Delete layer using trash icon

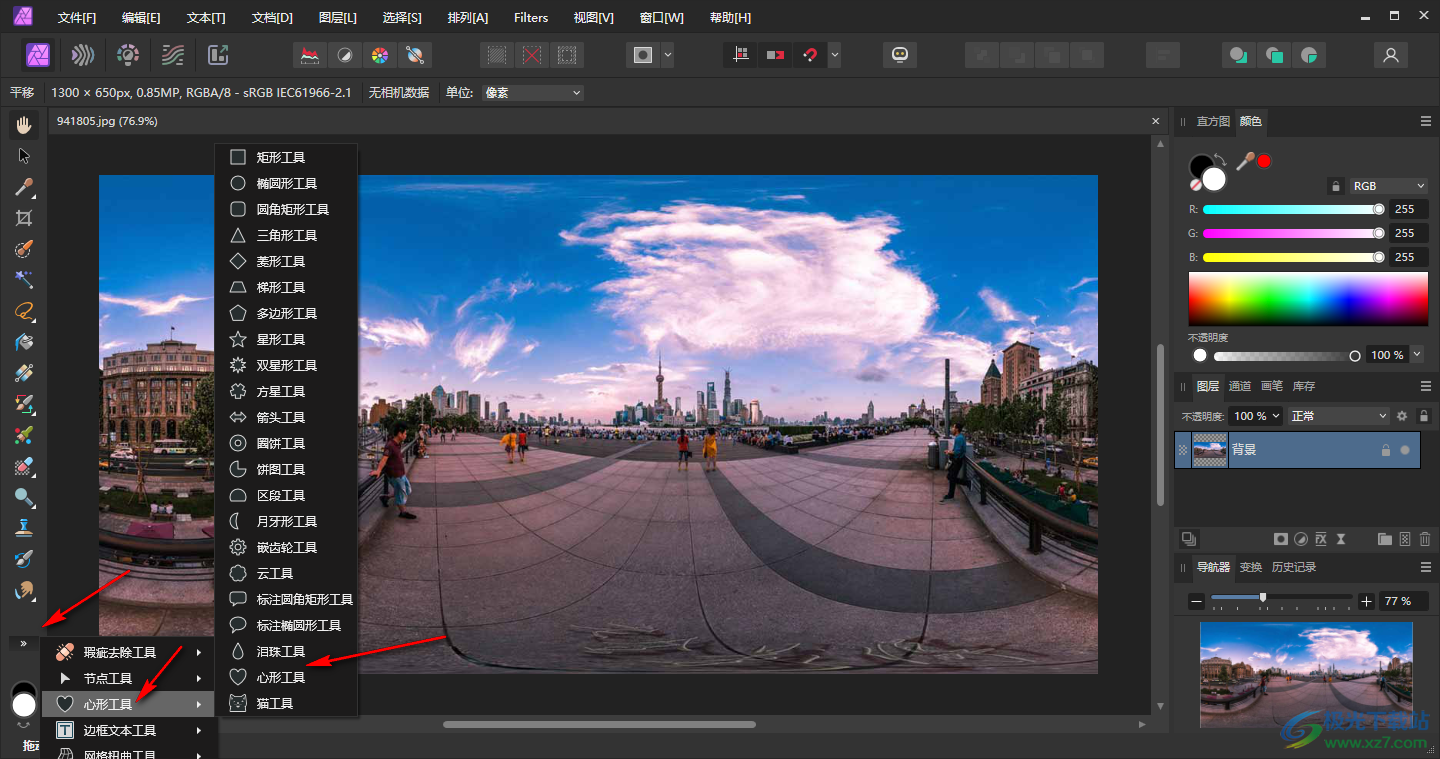(1425, 539)
